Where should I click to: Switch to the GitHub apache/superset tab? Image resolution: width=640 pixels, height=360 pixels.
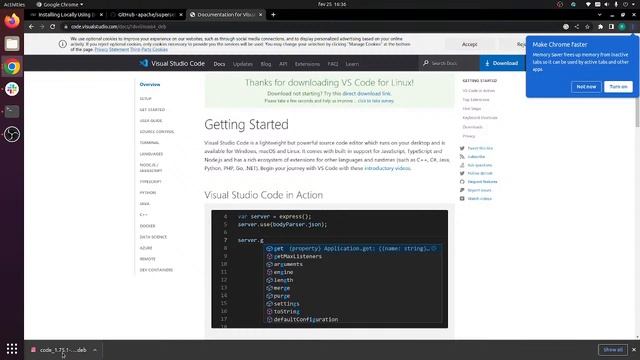[x=146, y=15]
